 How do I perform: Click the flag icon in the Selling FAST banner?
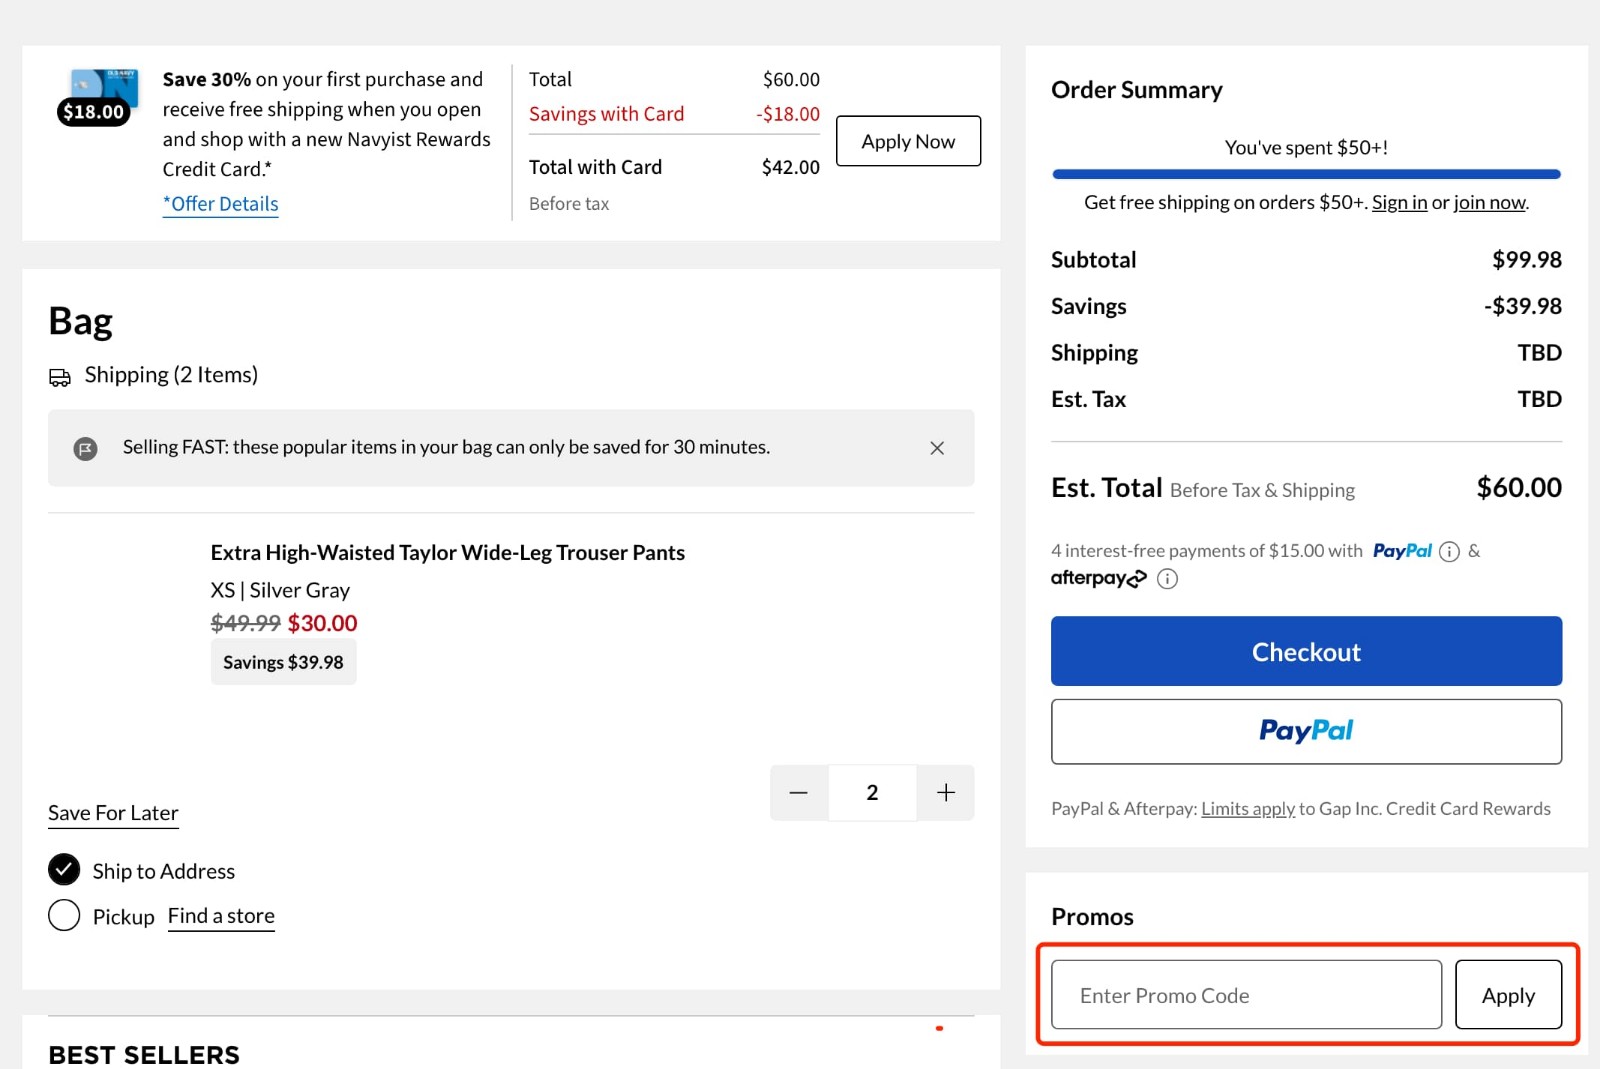point(86,448)
